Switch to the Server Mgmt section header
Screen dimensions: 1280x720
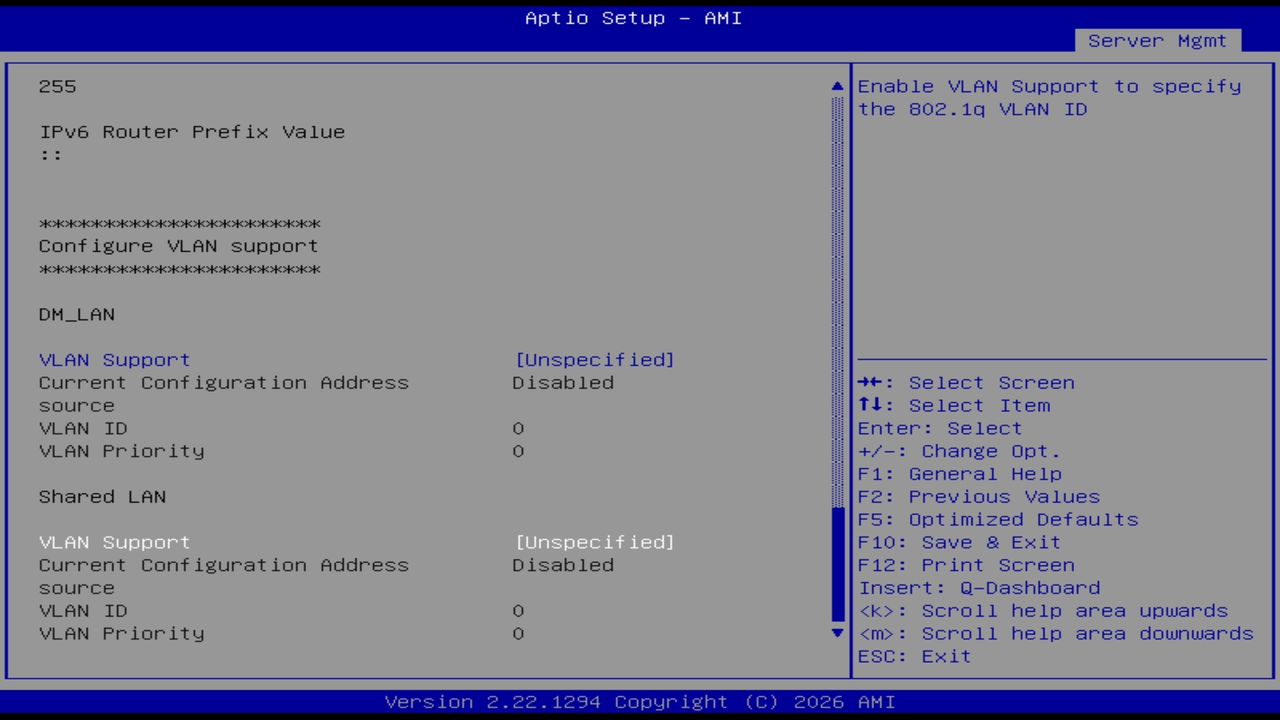tap(1156, 40)
